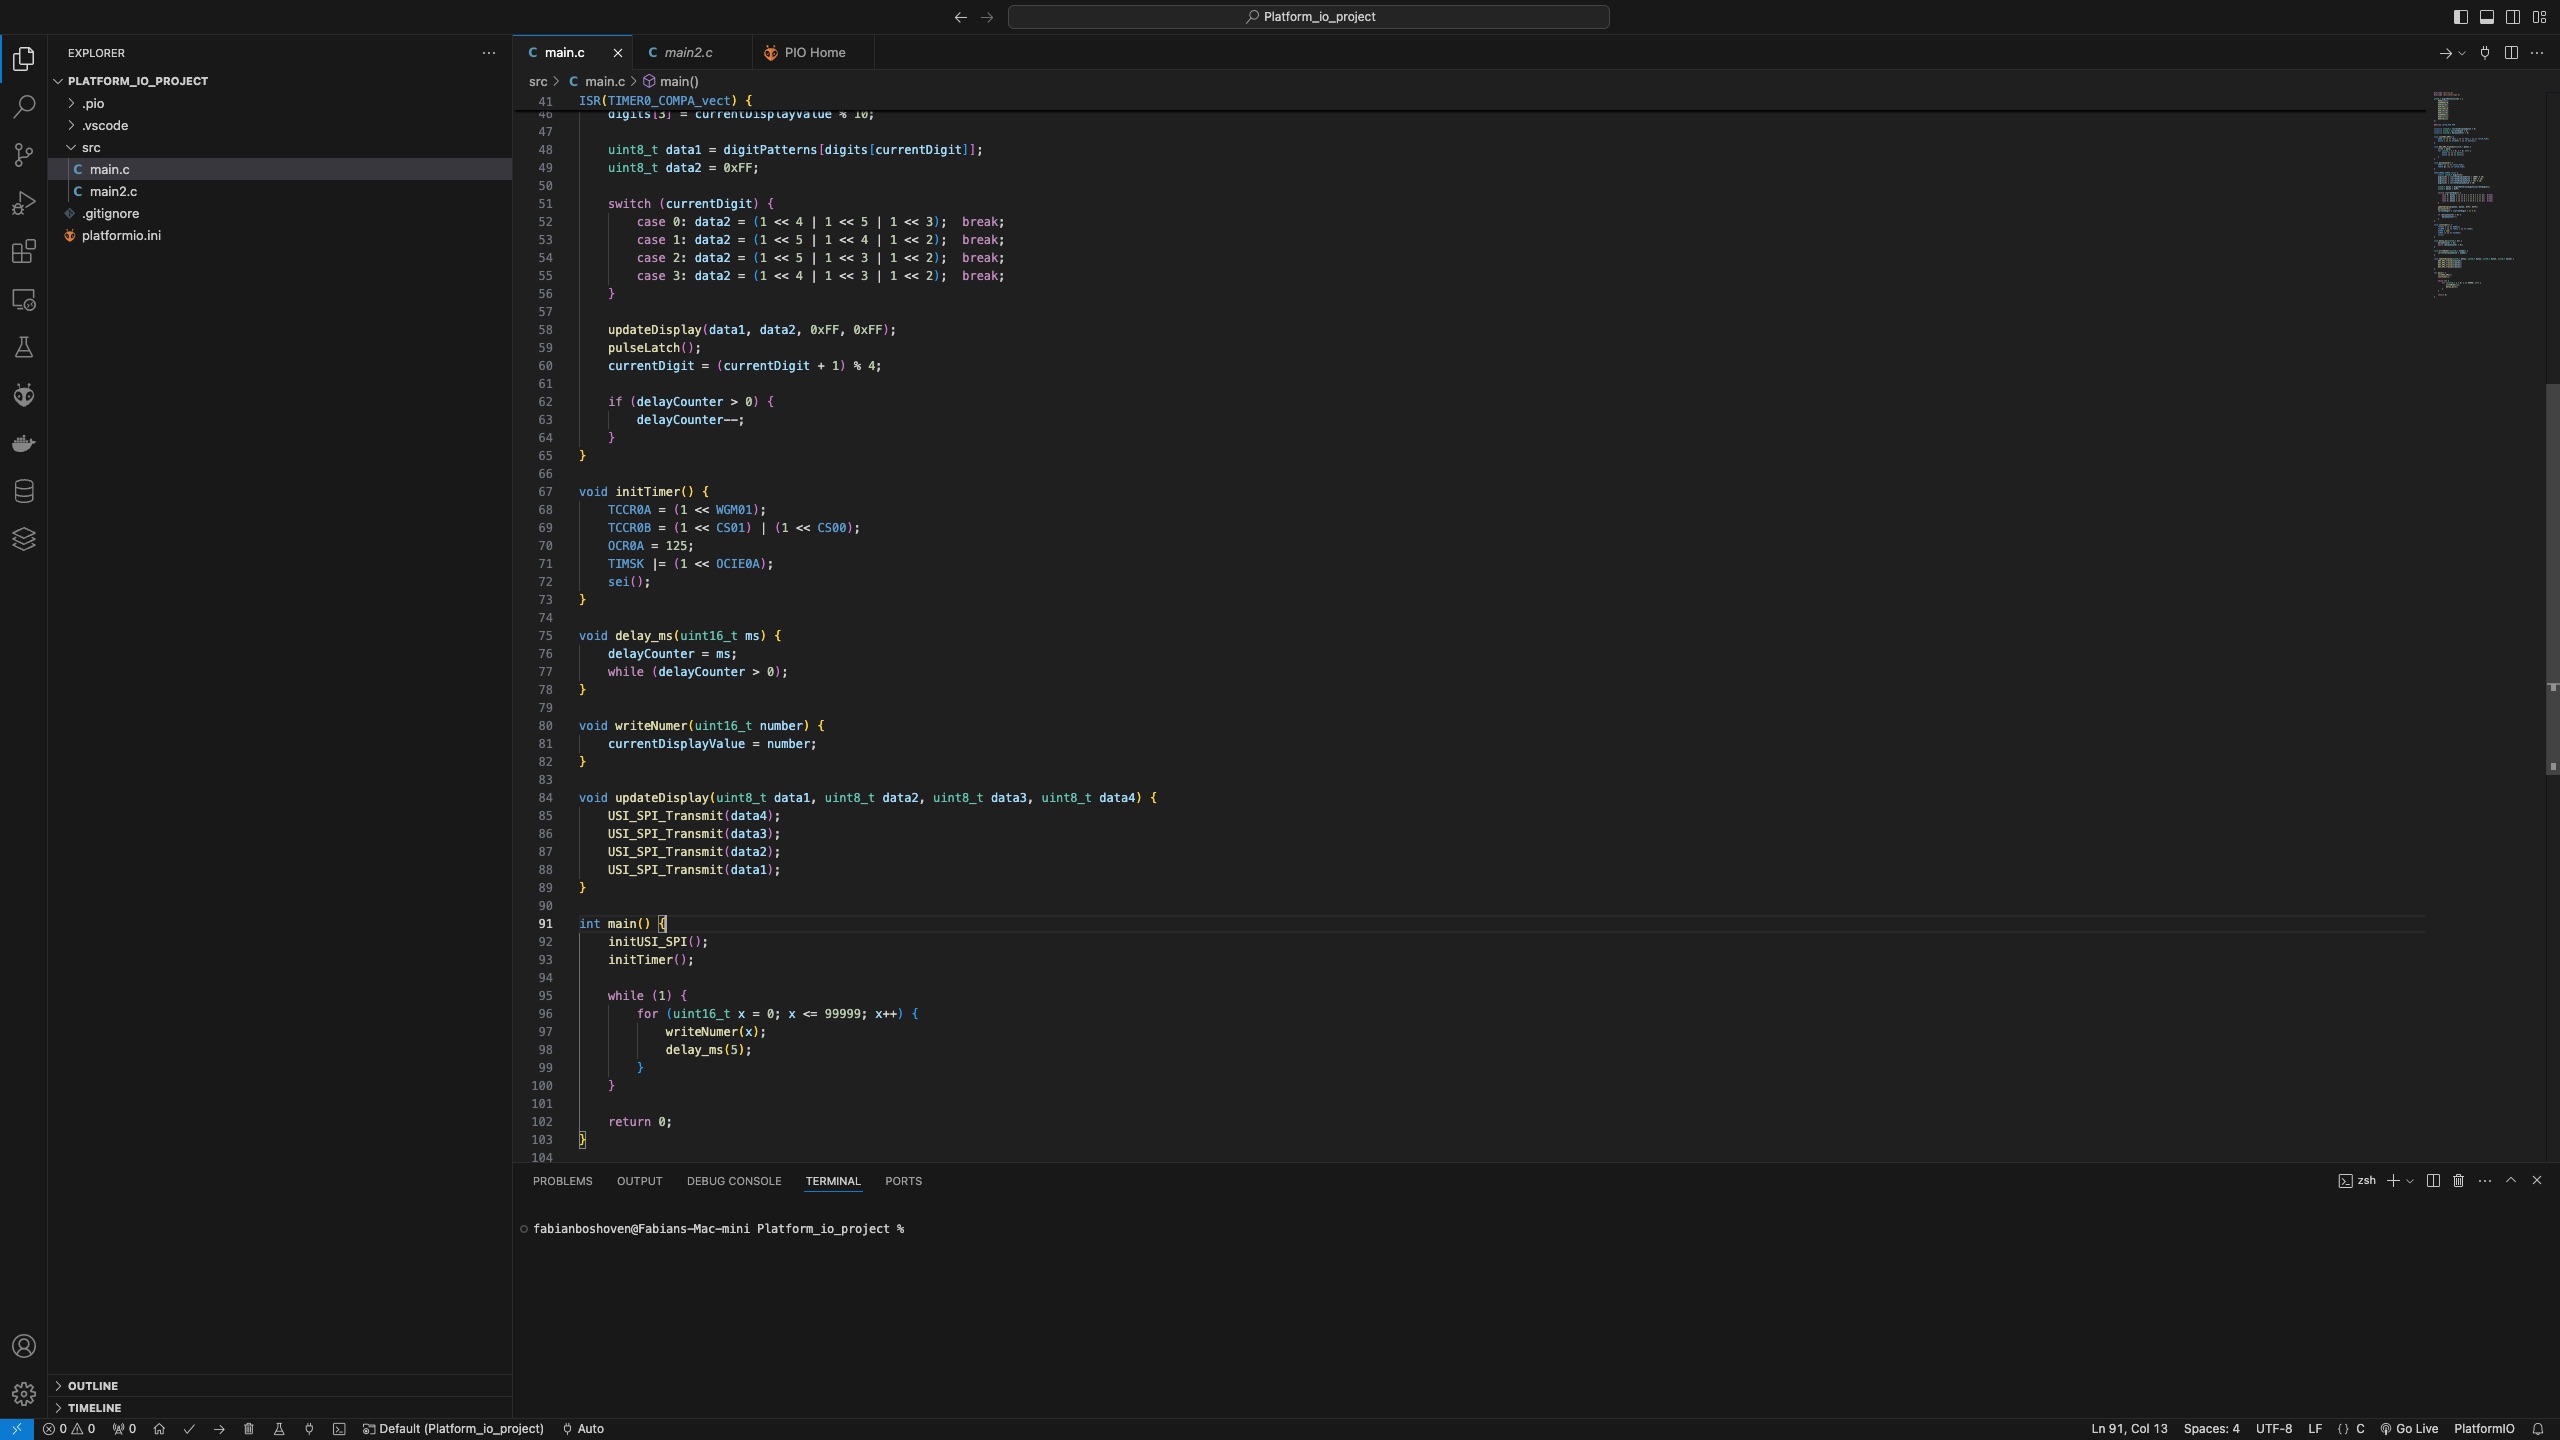This screenshot has height=1440, width=2560.
Task: Toggle the panel visibility
Action: coord(2487,16)
